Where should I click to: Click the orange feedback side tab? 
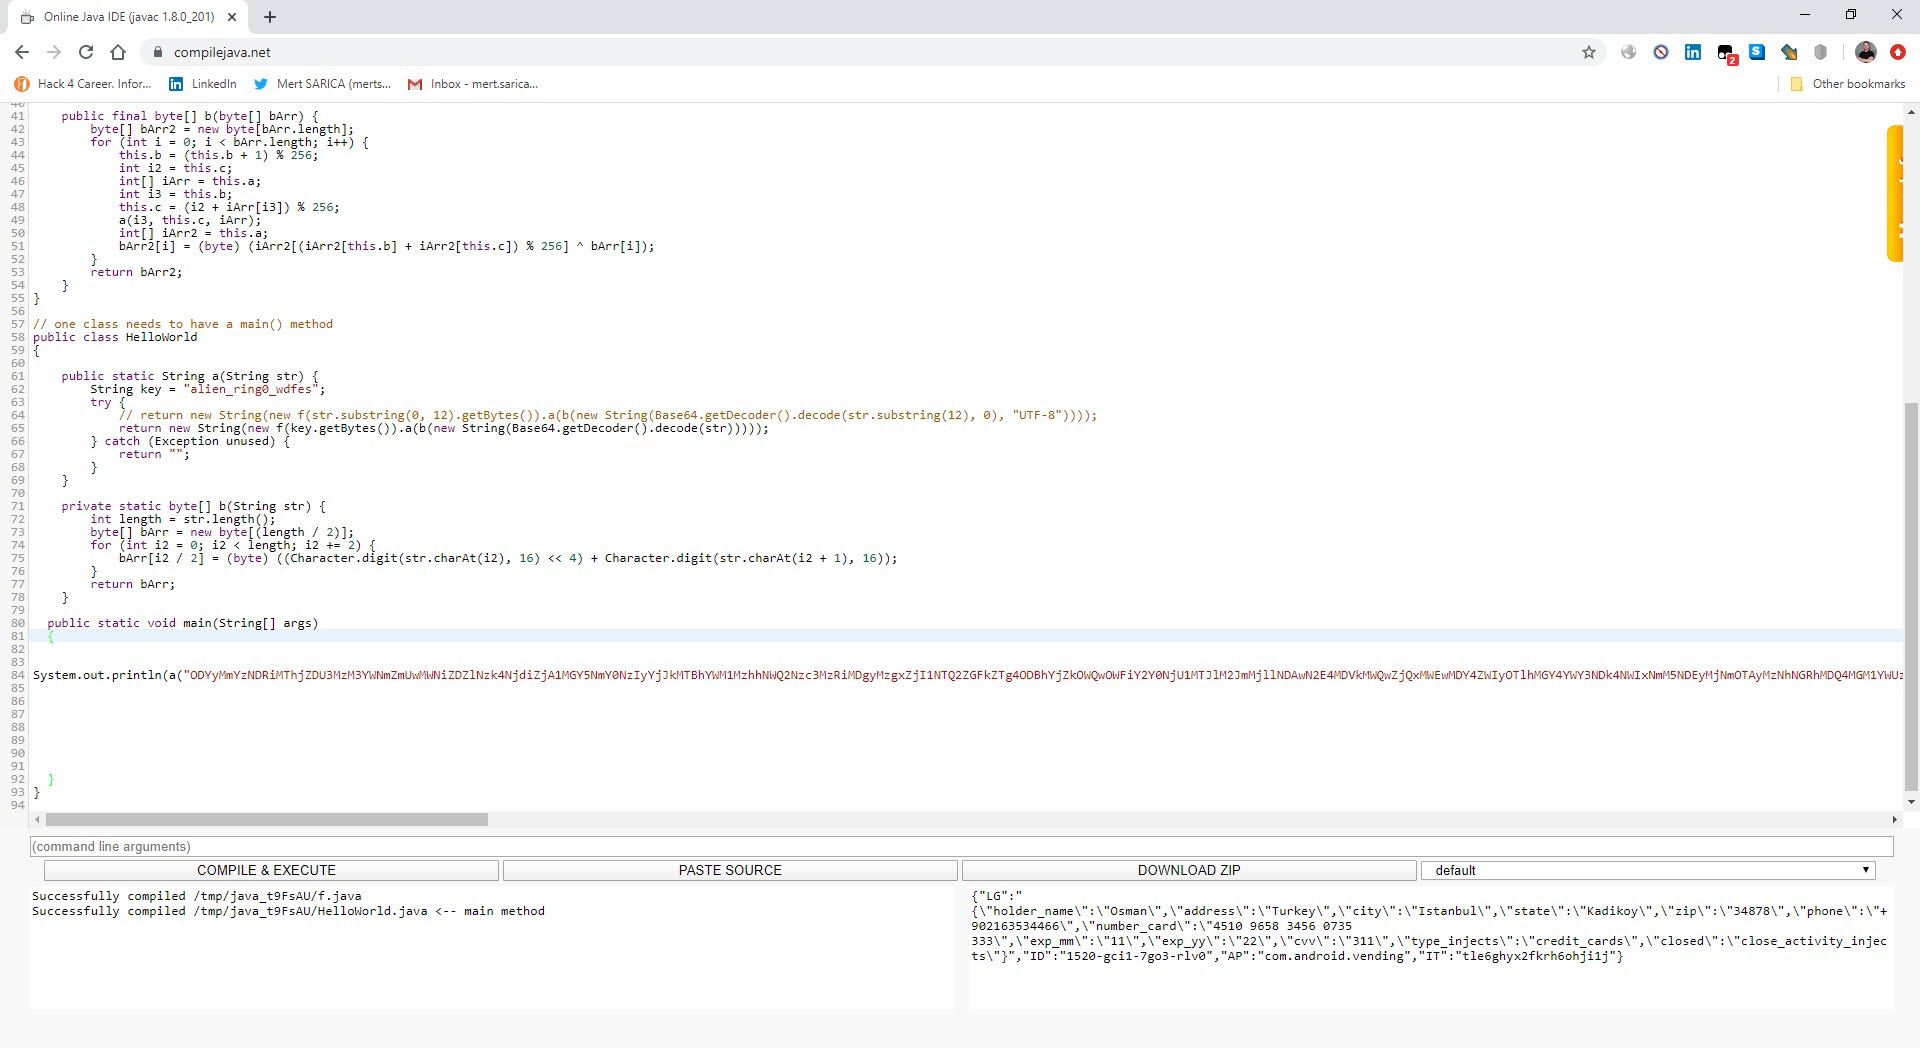pyautogui.click(x=1895, y=193)
